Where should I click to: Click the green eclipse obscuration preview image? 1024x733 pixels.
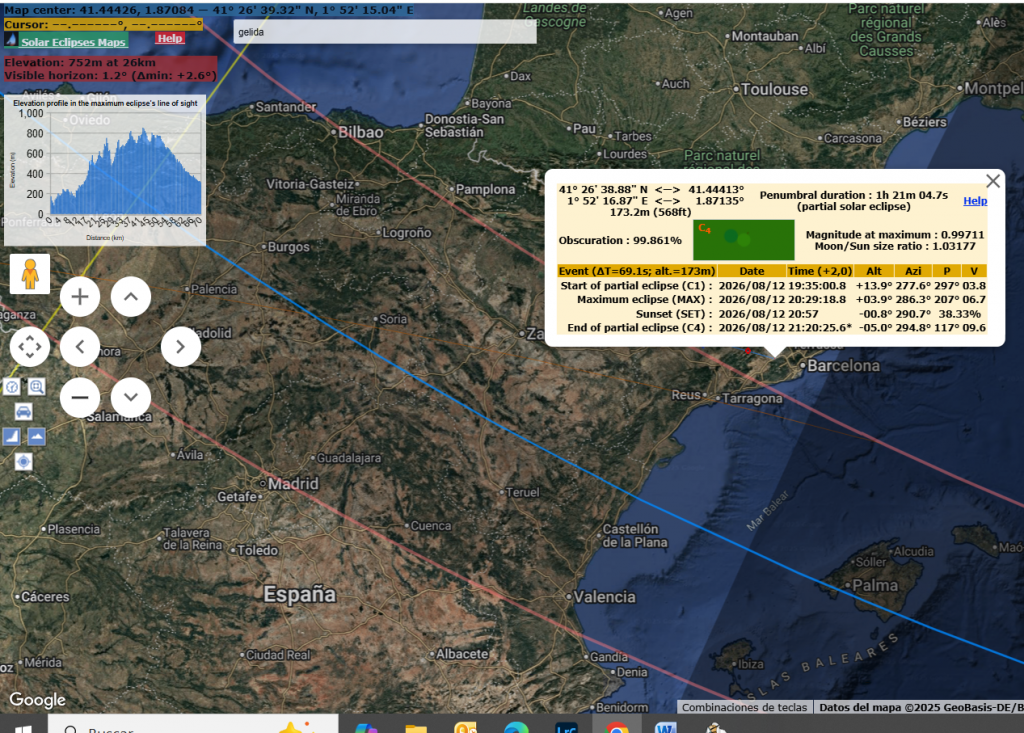(x=743, y=240)
